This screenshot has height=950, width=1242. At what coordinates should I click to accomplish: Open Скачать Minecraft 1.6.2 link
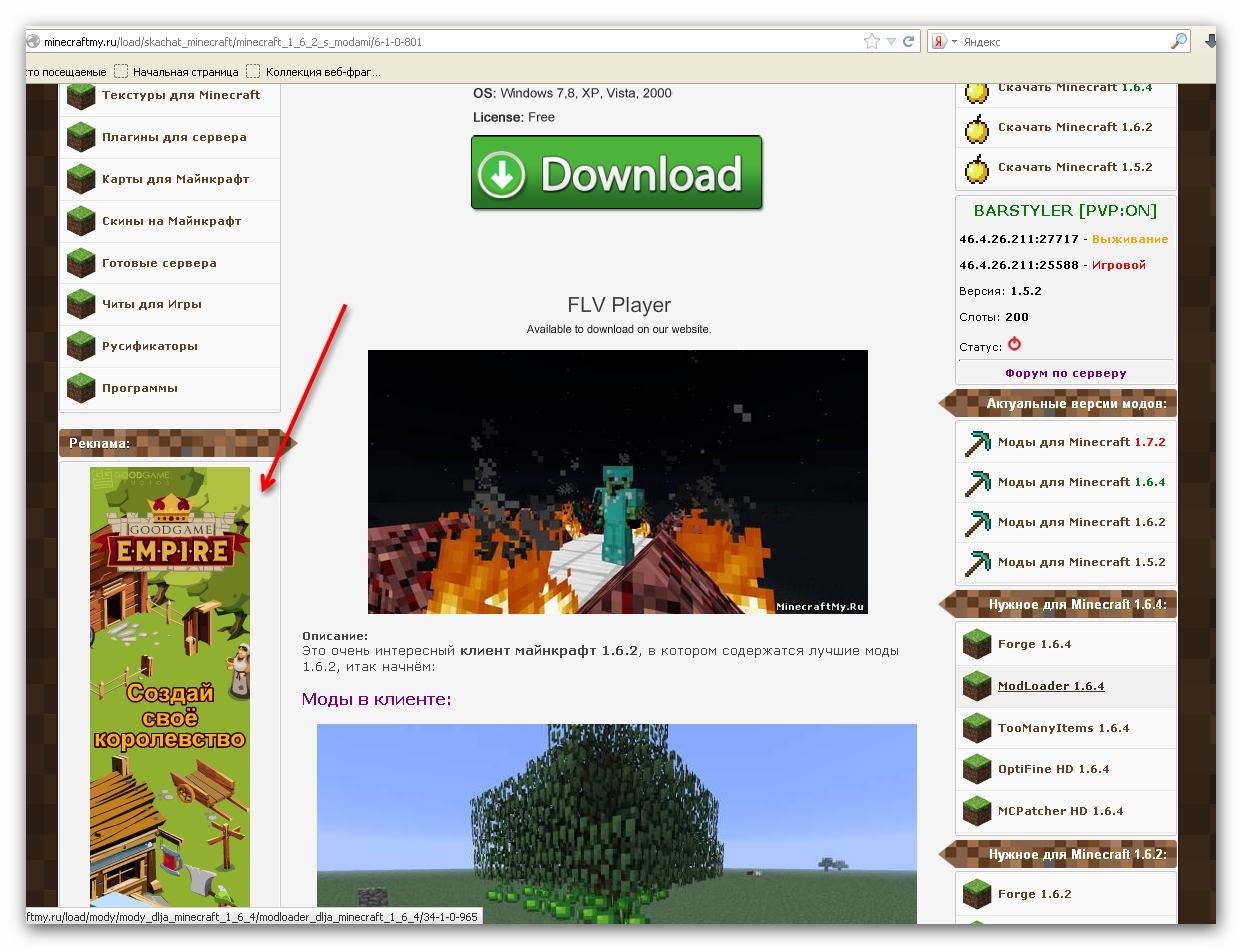(1075, 127)
